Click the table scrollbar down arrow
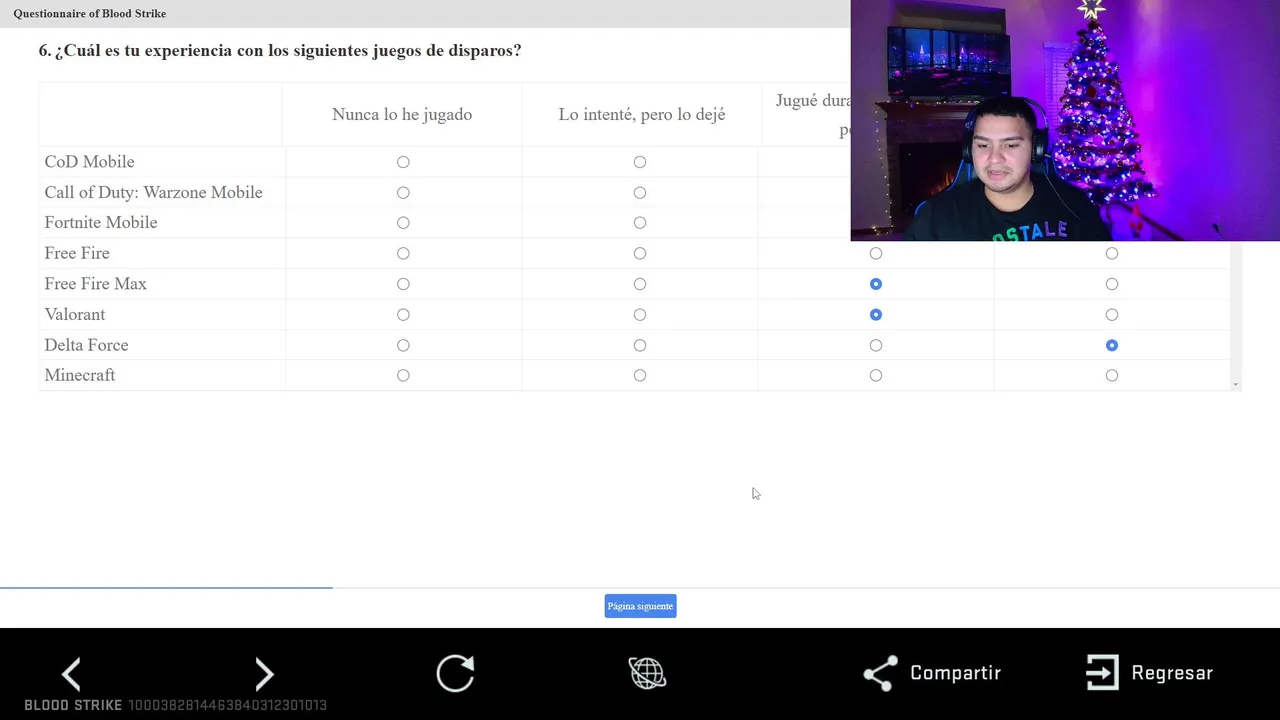Screen dimensions: 1280x720 pos(1236,385)
